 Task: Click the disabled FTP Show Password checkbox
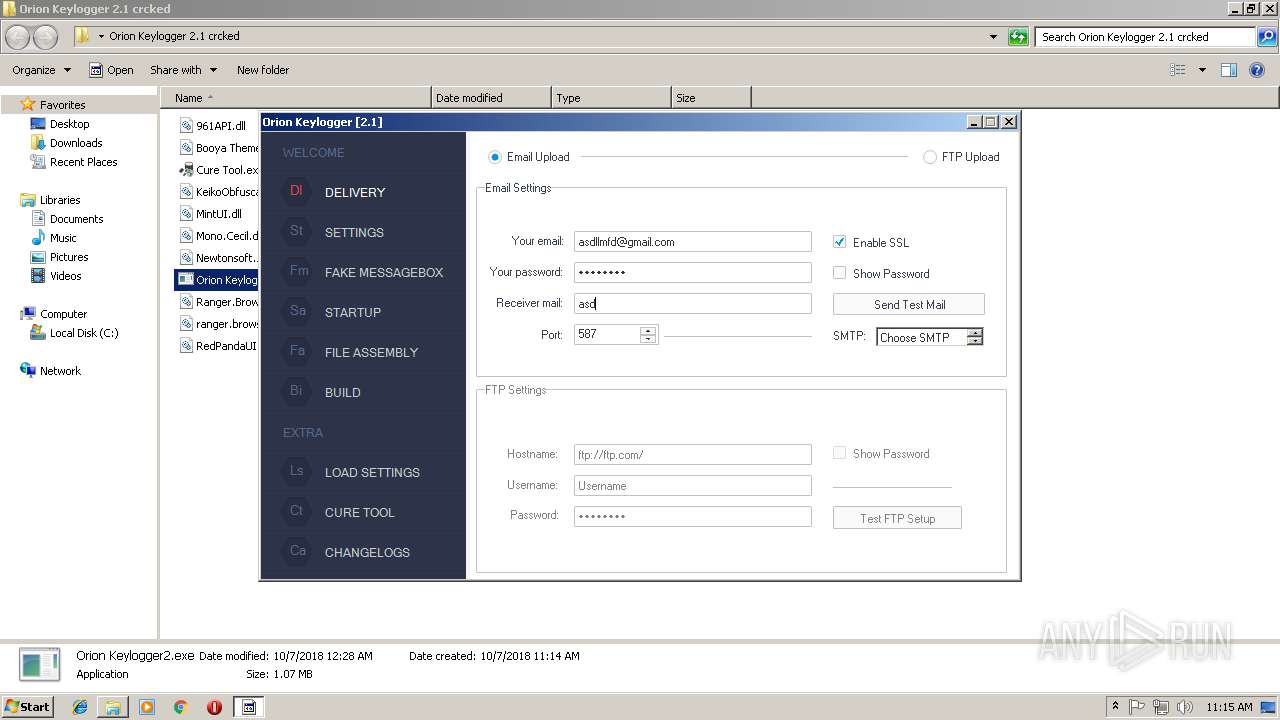pyautogui.click(x=840, y=453)
